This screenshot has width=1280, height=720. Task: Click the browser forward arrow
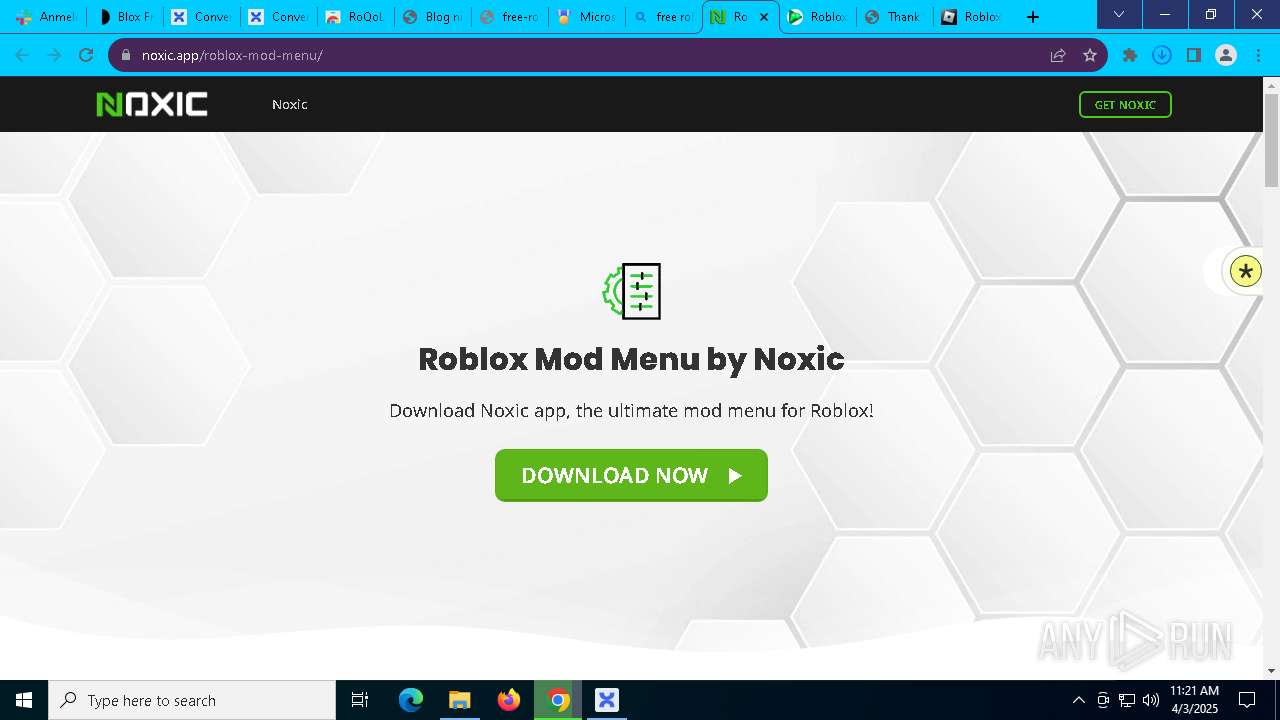tap(54, 55)
